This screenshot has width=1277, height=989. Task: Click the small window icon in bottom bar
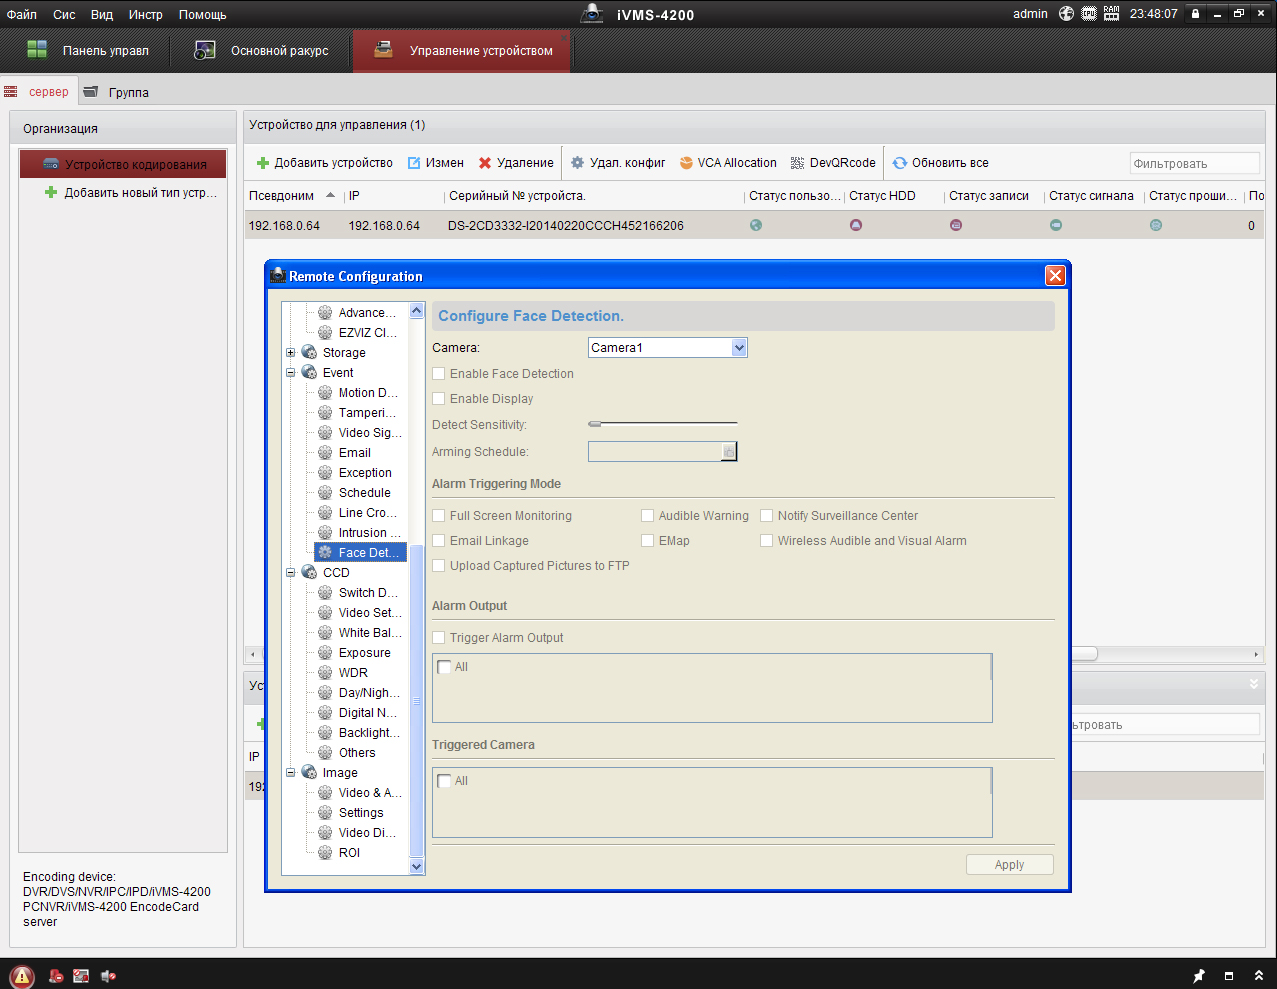pos(1229,976)
